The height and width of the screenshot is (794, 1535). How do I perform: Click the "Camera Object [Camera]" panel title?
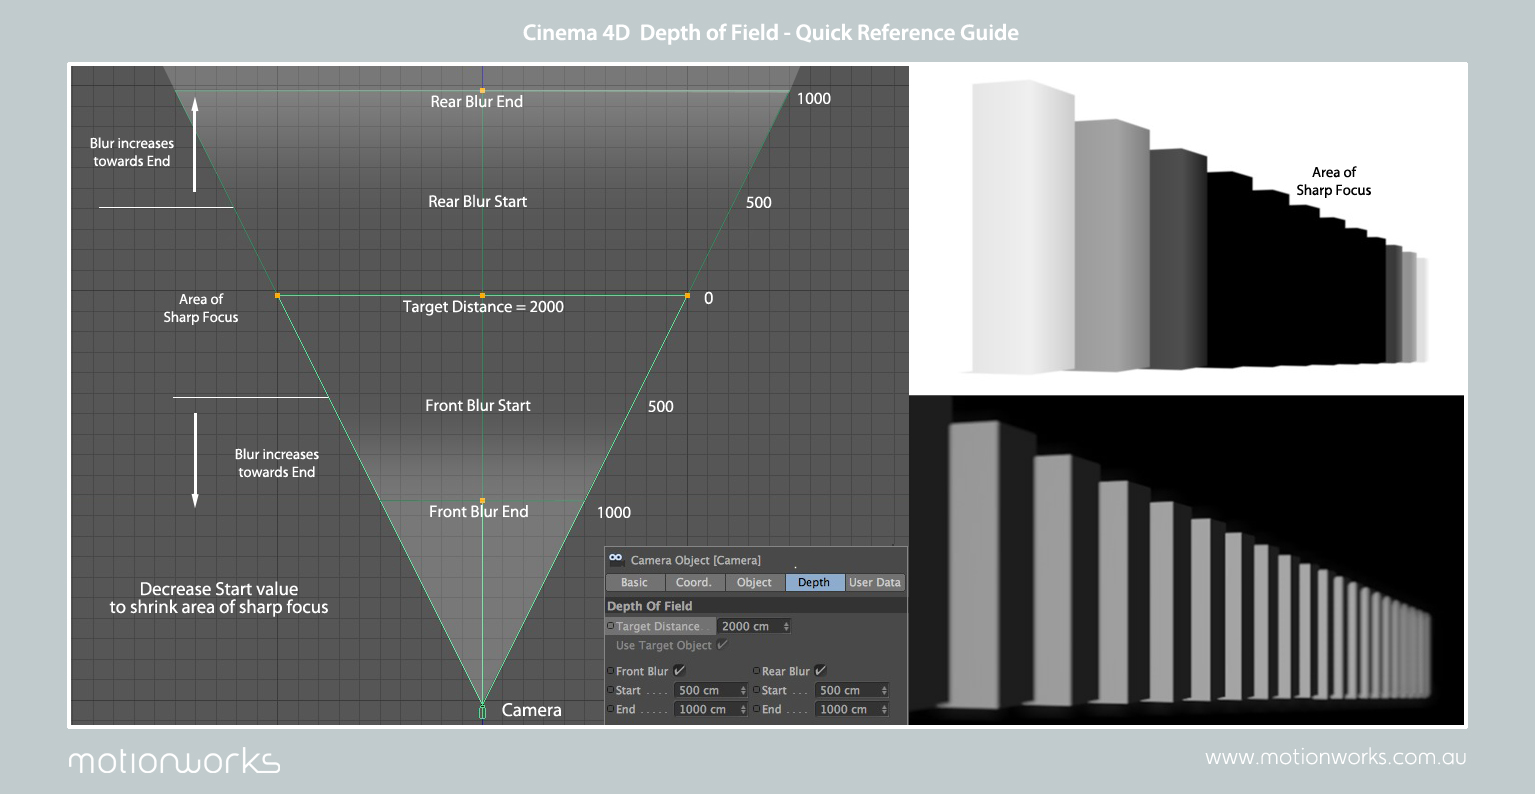tap(695, 560)
